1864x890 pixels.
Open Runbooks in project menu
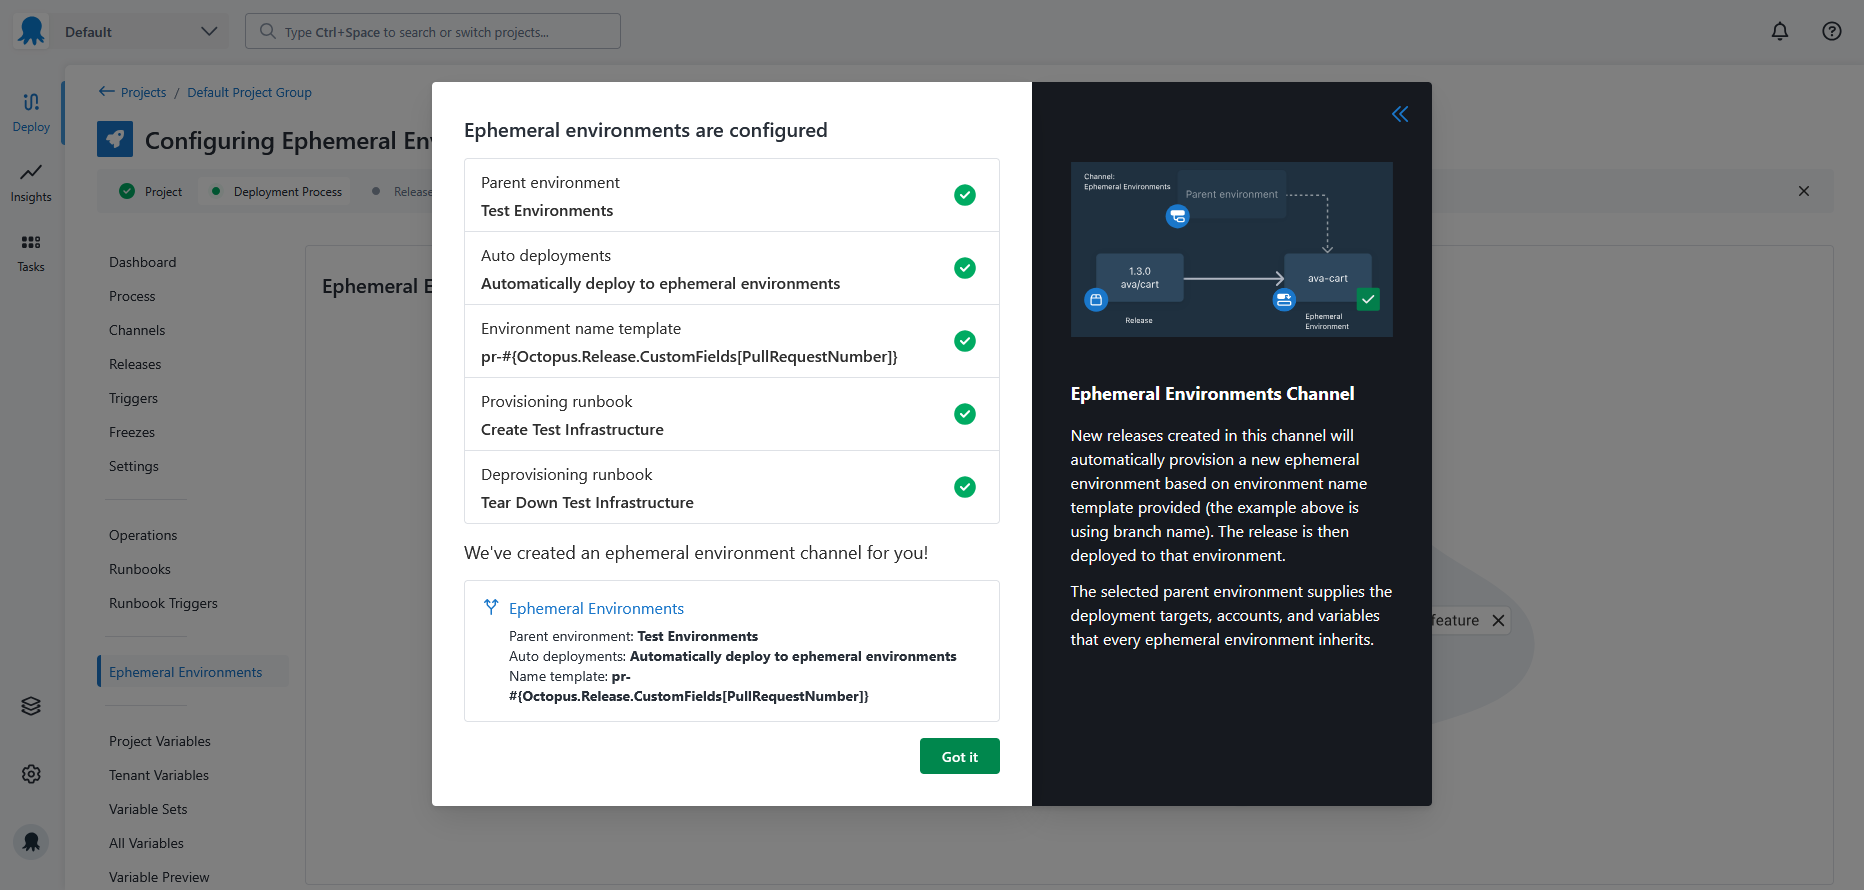pyautogui.click(x=140, y=569)
